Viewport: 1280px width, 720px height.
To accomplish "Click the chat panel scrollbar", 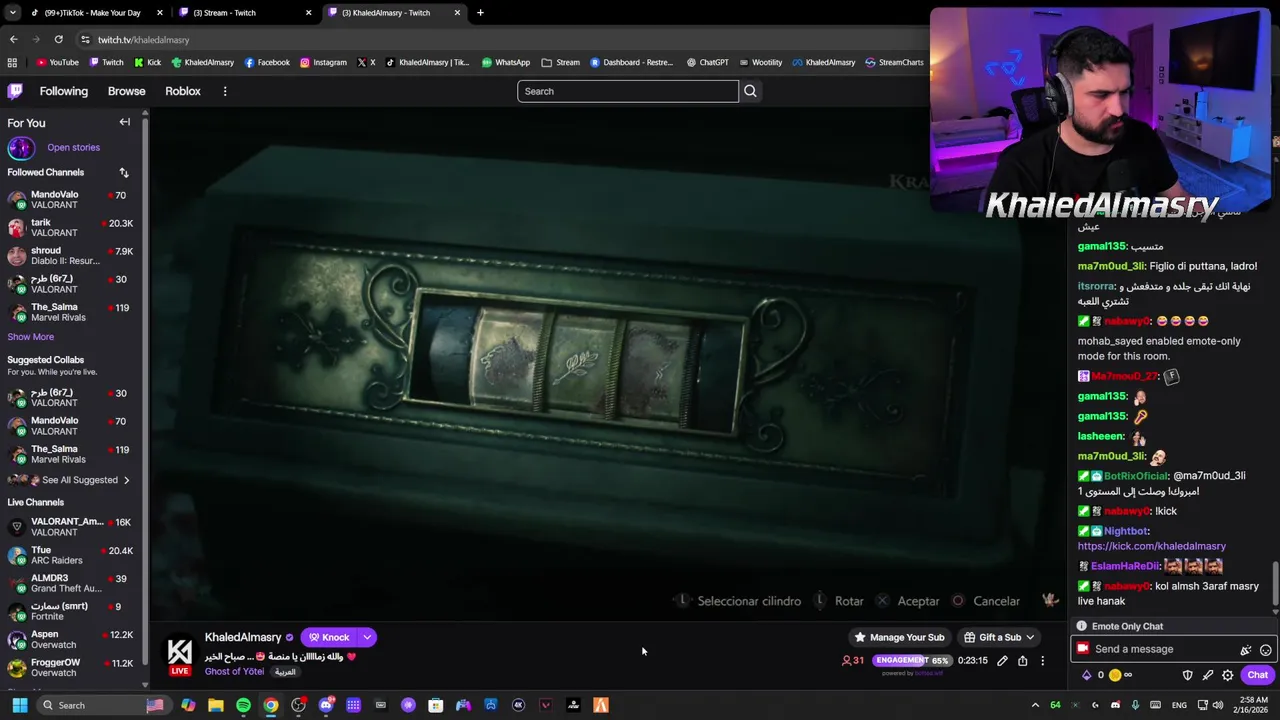I will [x=1274, y=585].
